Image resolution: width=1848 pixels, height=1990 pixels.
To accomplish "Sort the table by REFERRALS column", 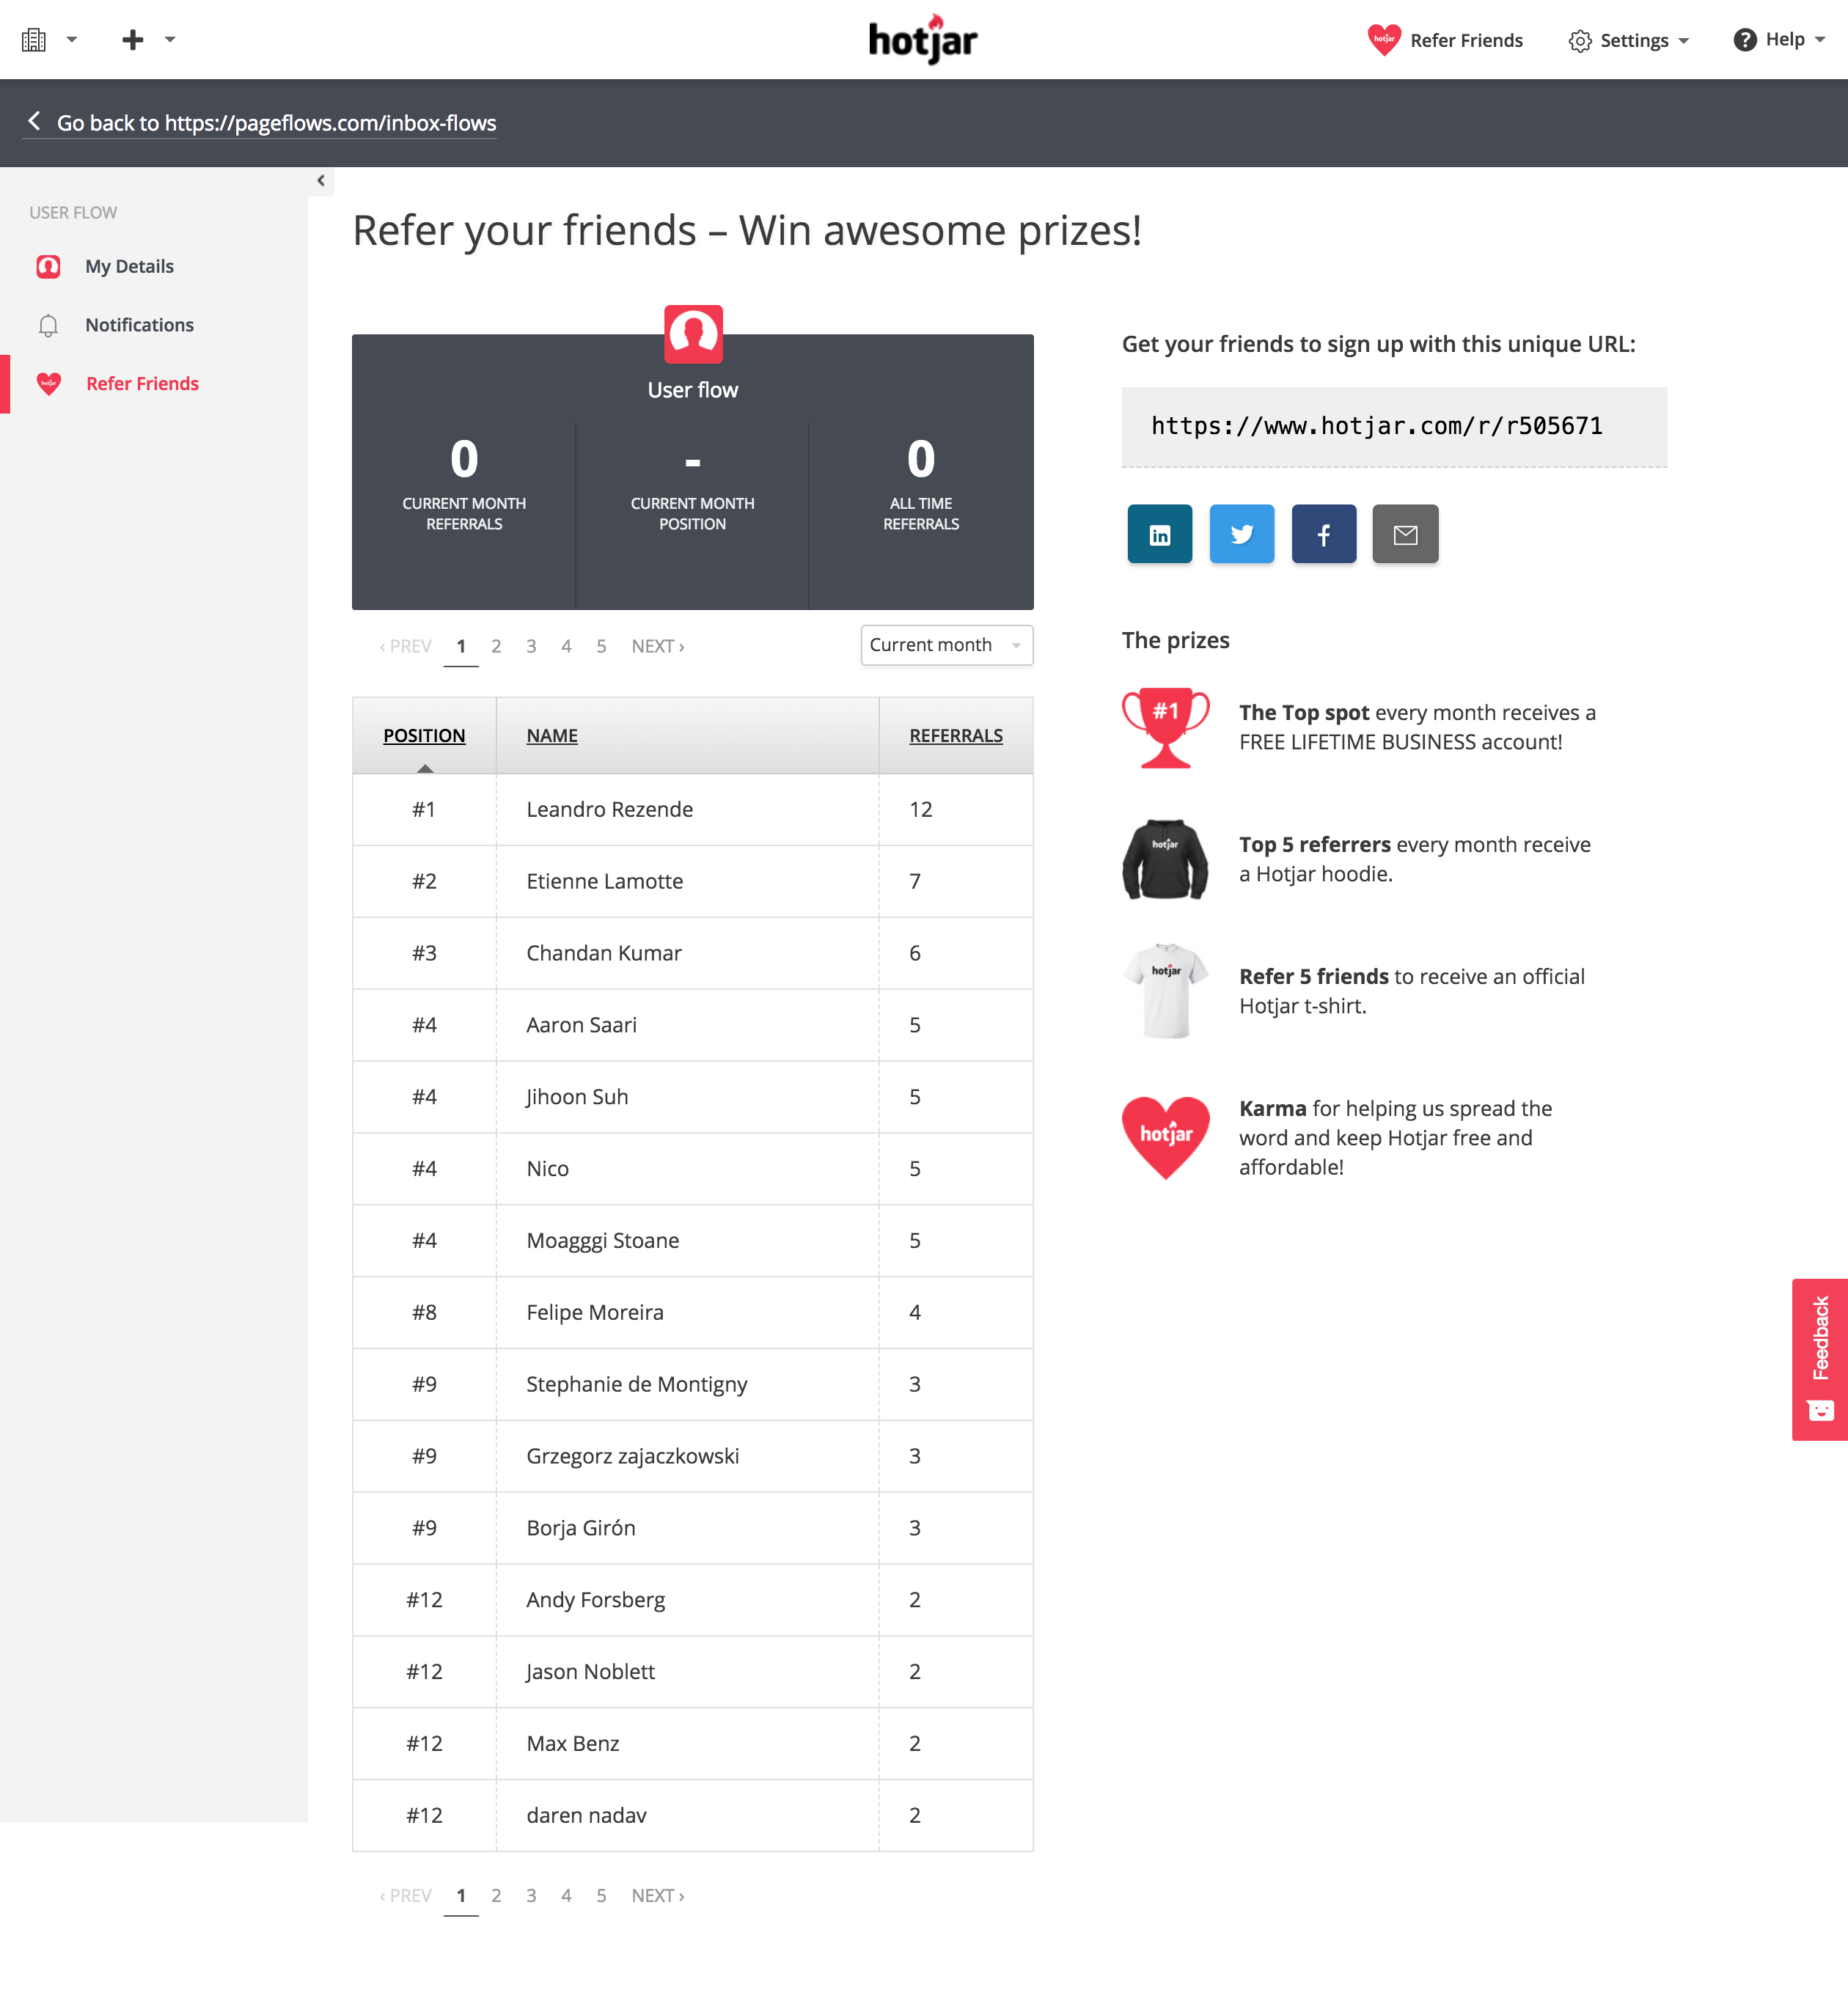I will tap(956, 736).
